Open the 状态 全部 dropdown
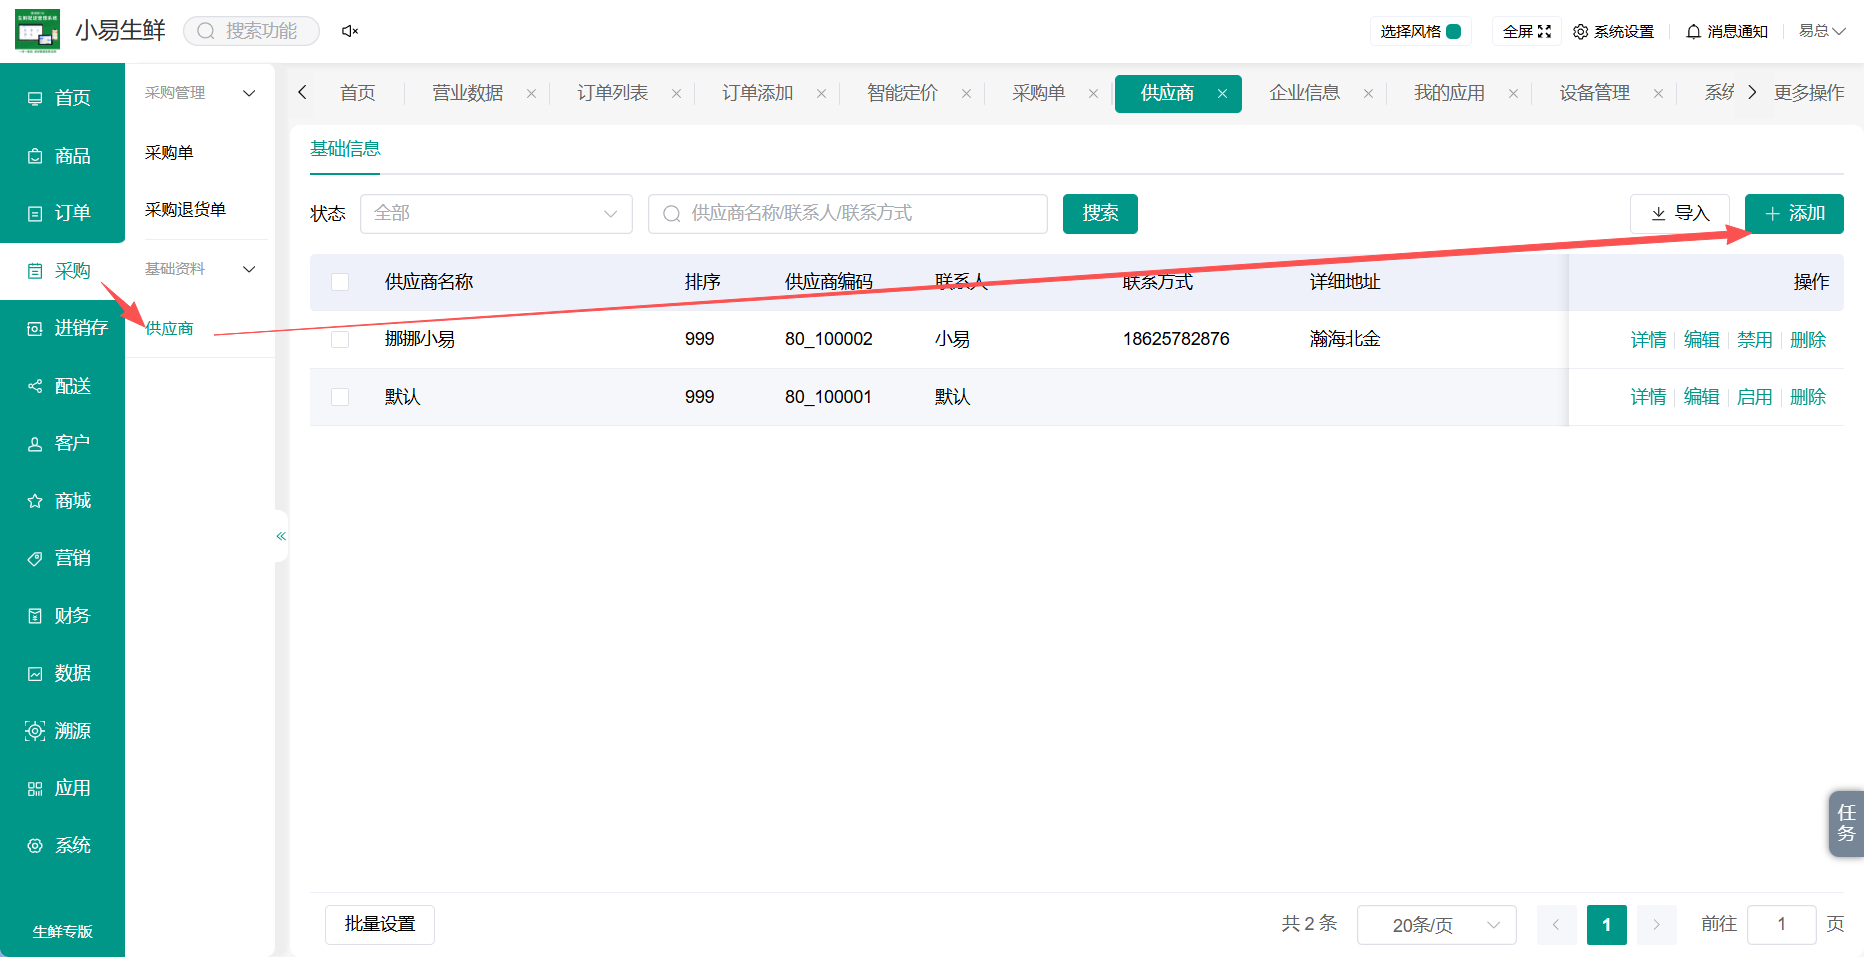The width and height of the screenshot is (1864, 957). pyautogui.click(x=496, y=214)
